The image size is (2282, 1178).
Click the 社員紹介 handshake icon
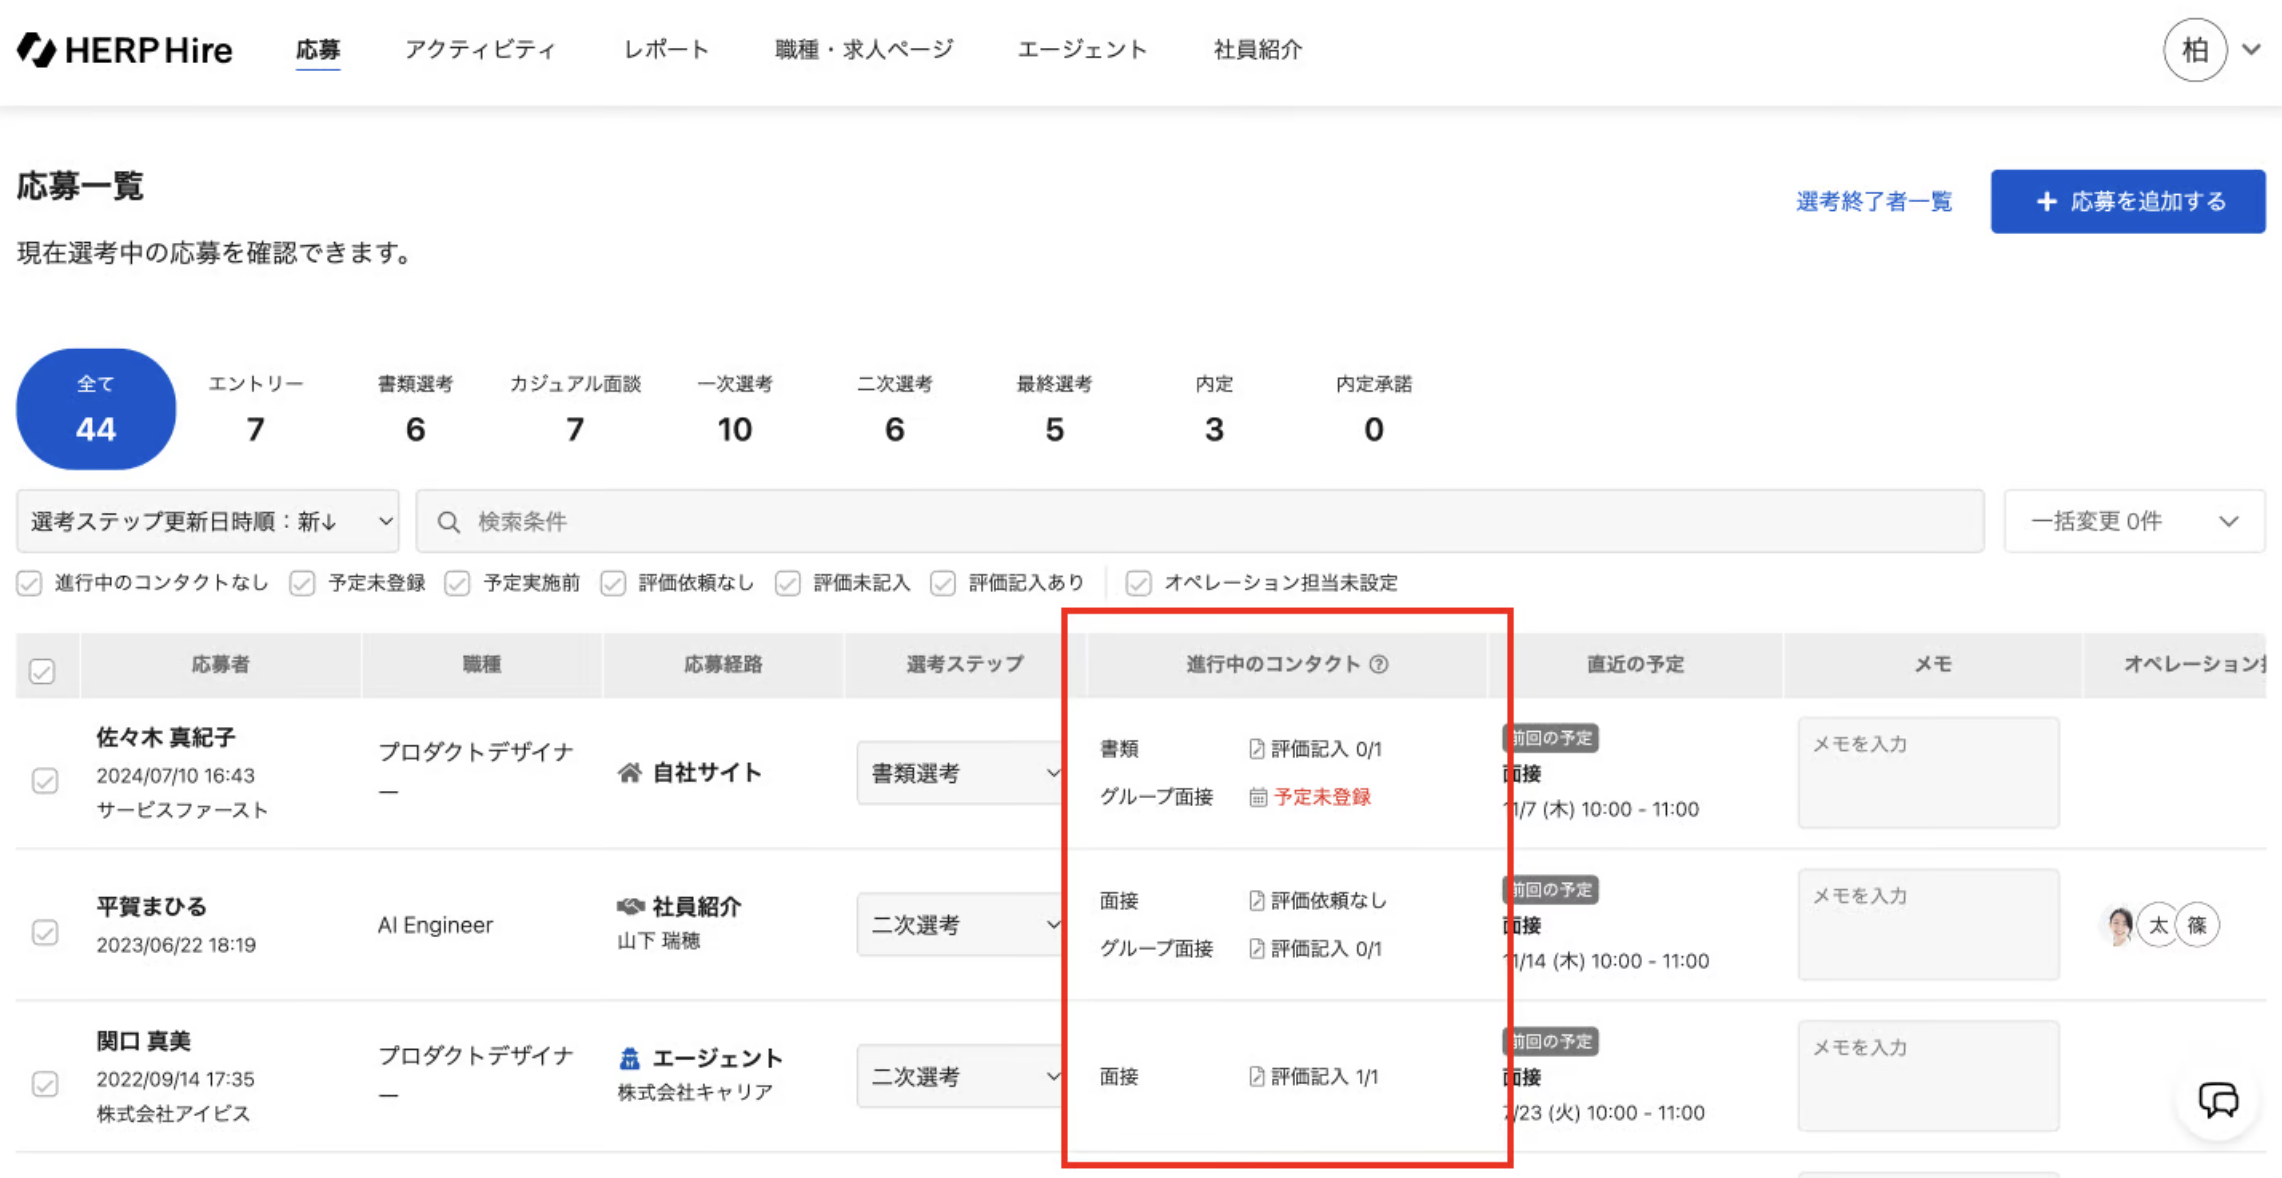(630, 906)
